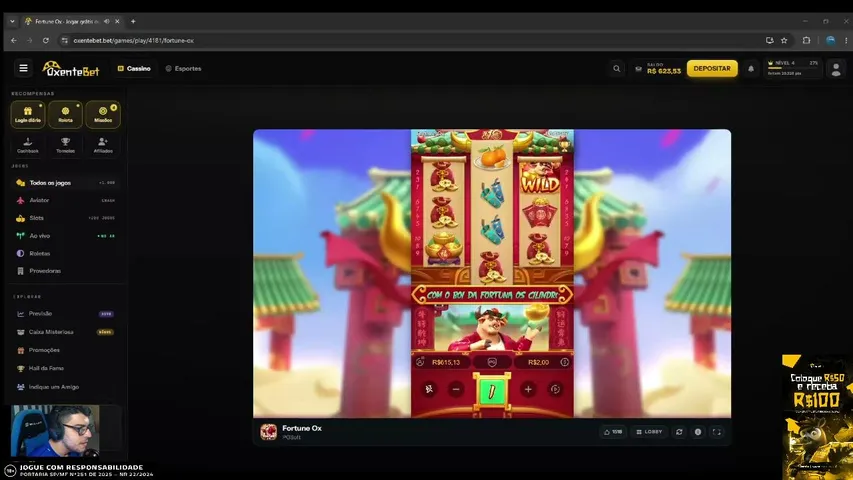Open Promoções in the sidebar
Screen dimensions: 853x480
point(65,350)
